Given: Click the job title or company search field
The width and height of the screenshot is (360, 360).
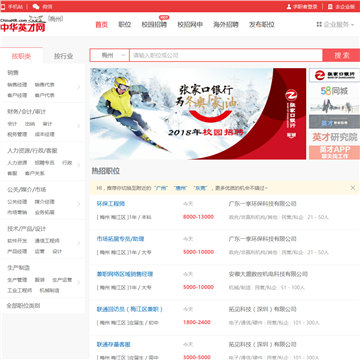Looking at the screenshot, I should click(x=226, y=55).
